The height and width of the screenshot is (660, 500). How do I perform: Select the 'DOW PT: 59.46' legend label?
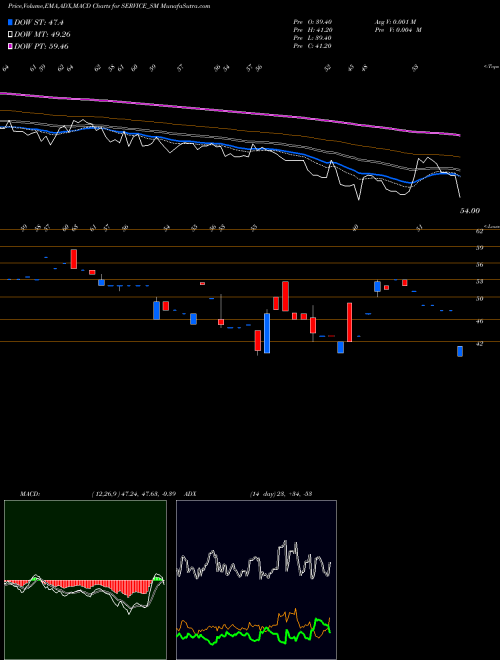(41, 46)
